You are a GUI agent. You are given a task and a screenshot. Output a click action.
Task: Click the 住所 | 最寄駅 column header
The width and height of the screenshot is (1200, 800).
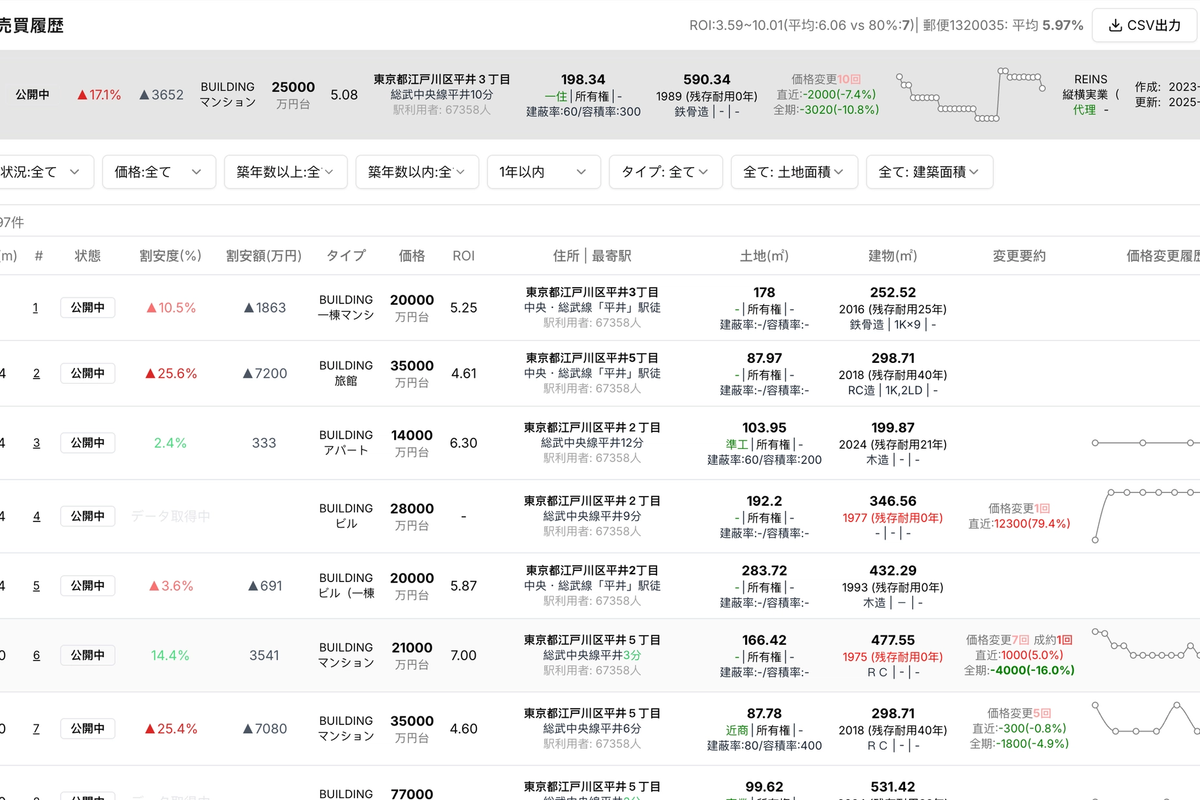click(592, 256)
